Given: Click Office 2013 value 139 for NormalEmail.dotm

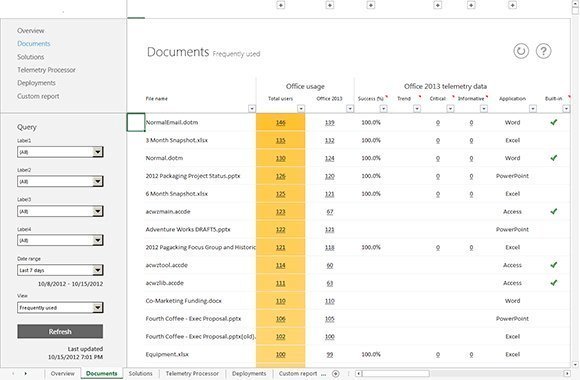Looking at the screenshot, I should [x=330, y=122].
